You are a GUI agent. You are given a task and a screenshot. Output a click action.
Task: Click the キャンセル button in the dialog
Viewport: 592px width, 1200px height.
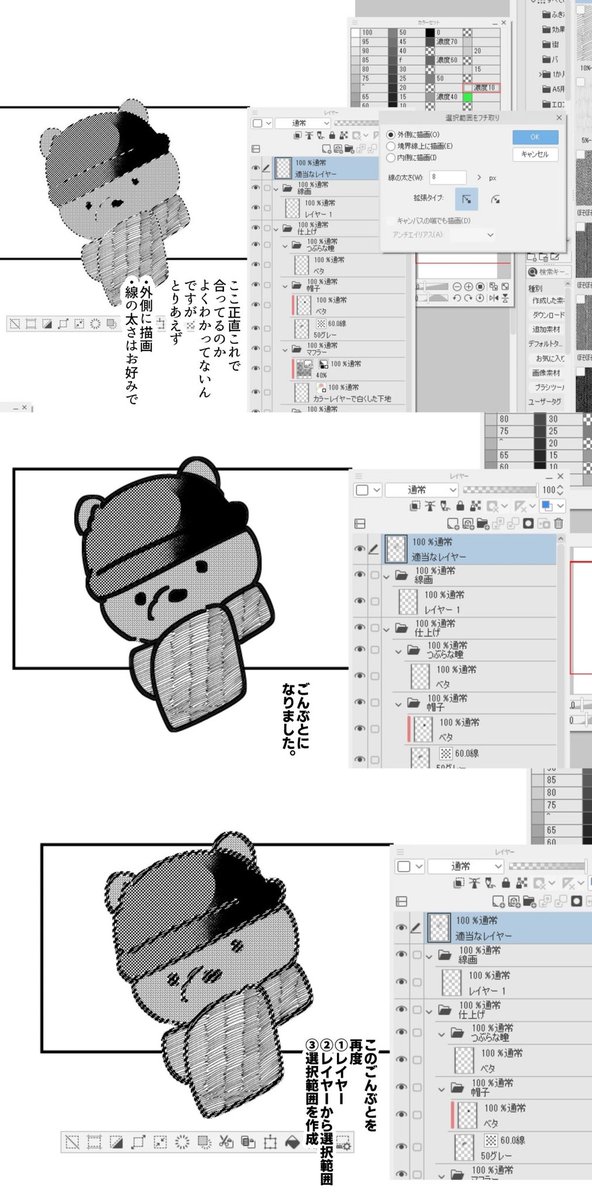(535, 155)
